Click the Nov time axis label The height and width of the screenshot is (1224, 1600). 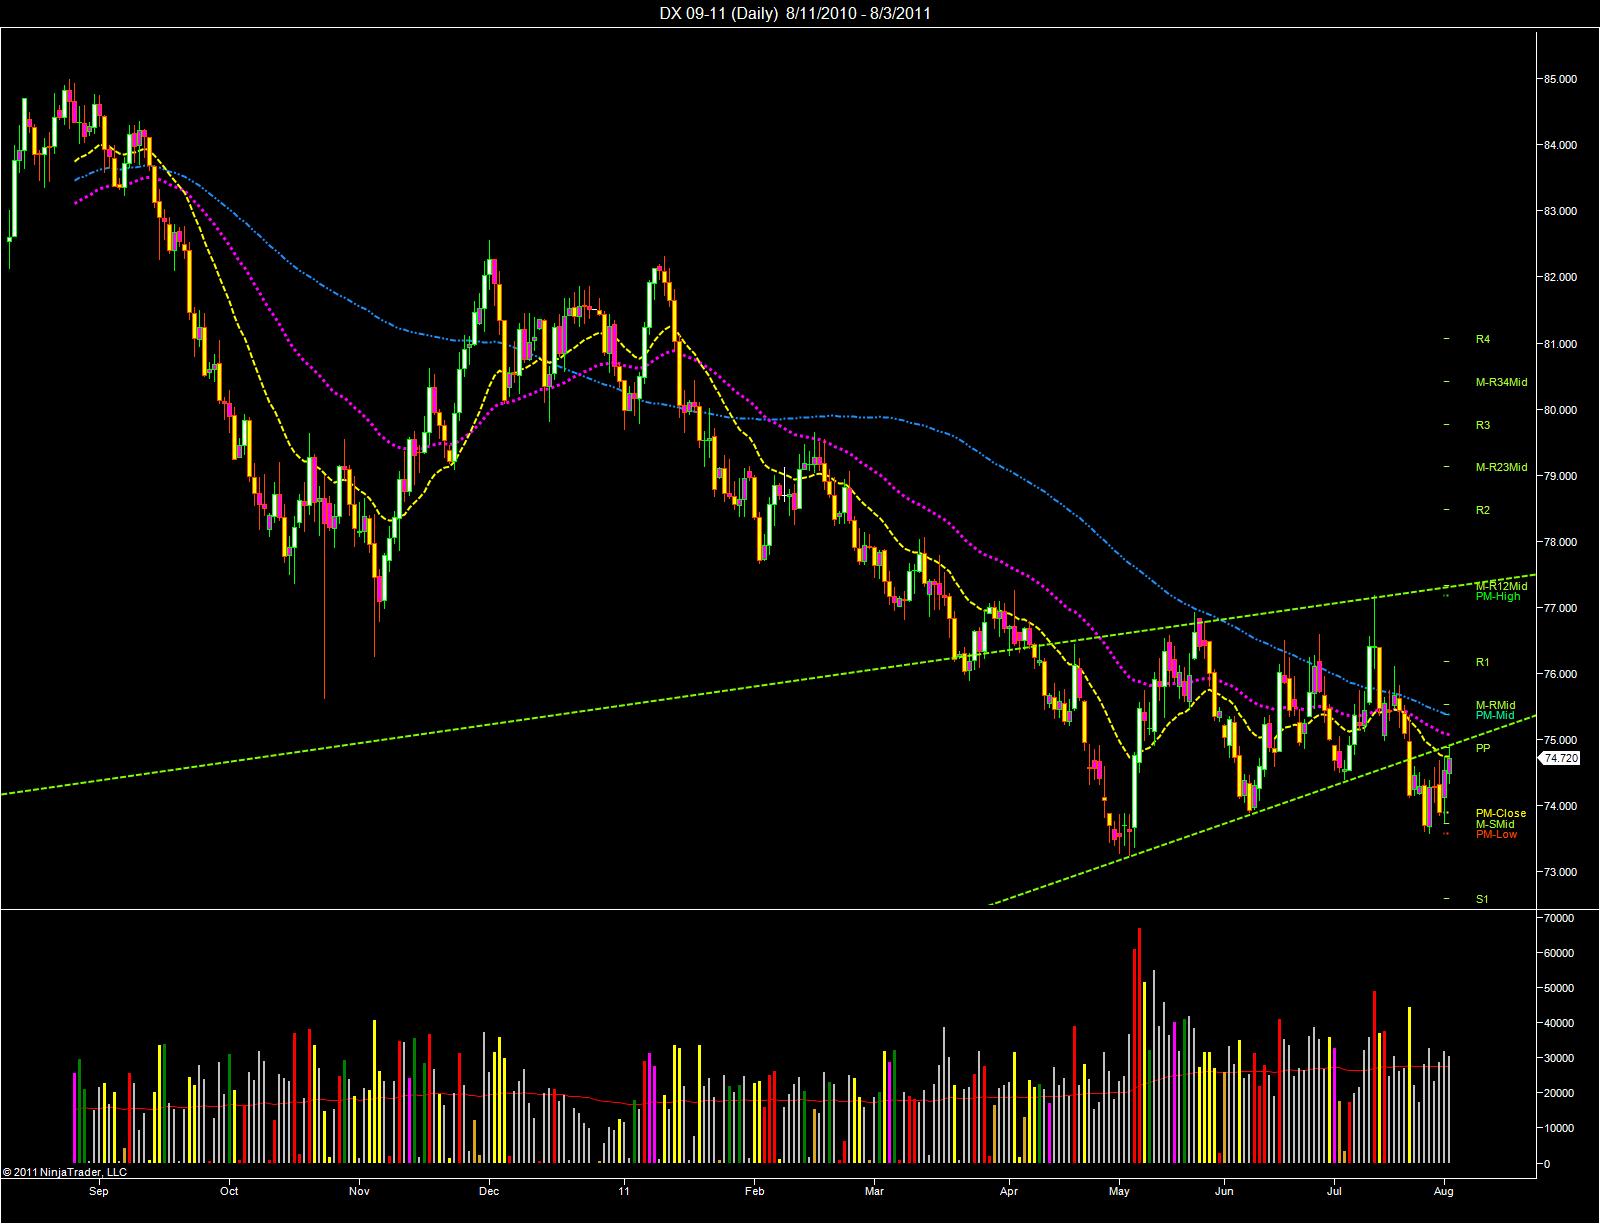[360, 1192]
